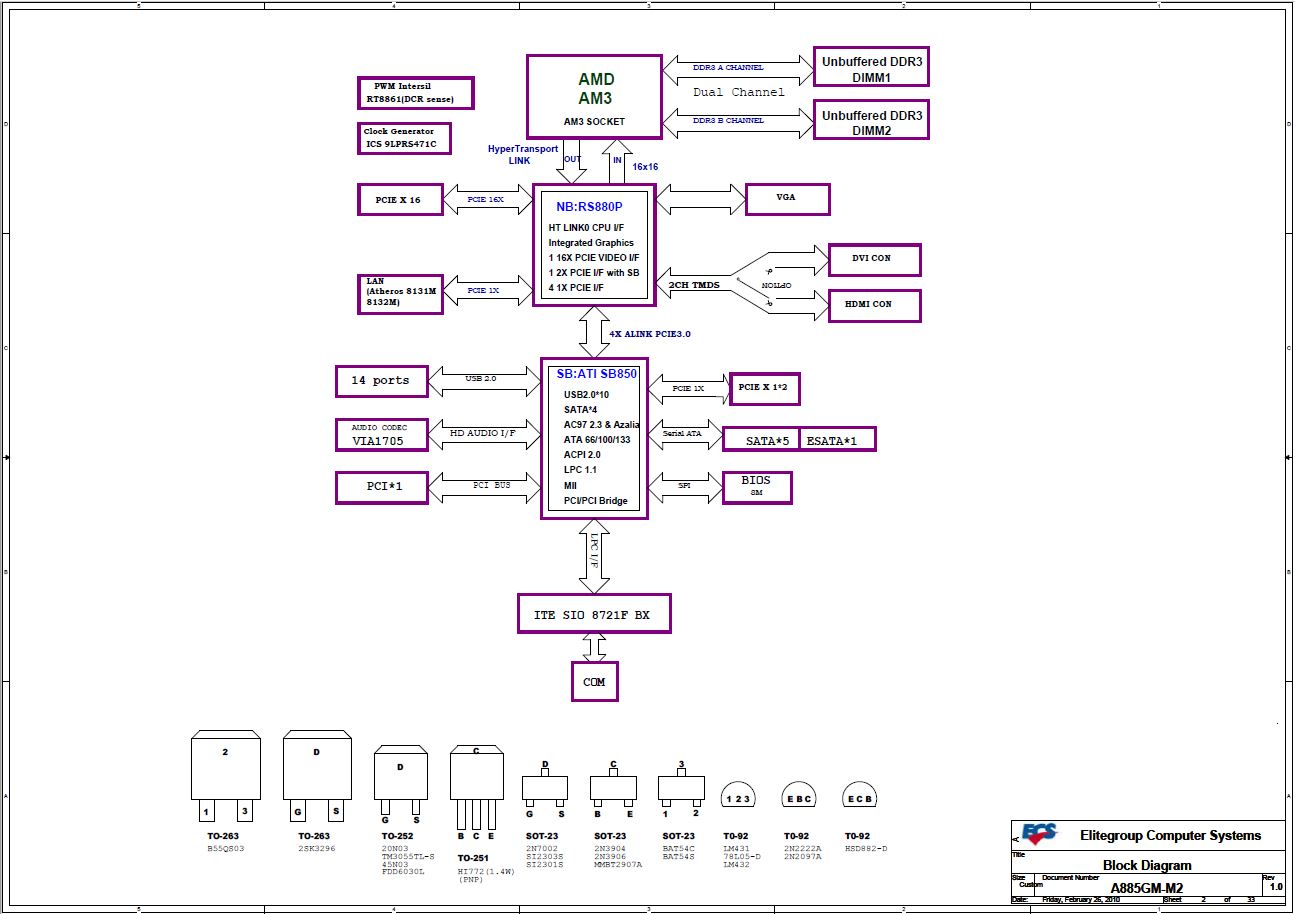Screen dimensions: 1295x914
Task: Select the 14 ports USB block
Action: tap(382, 381)
